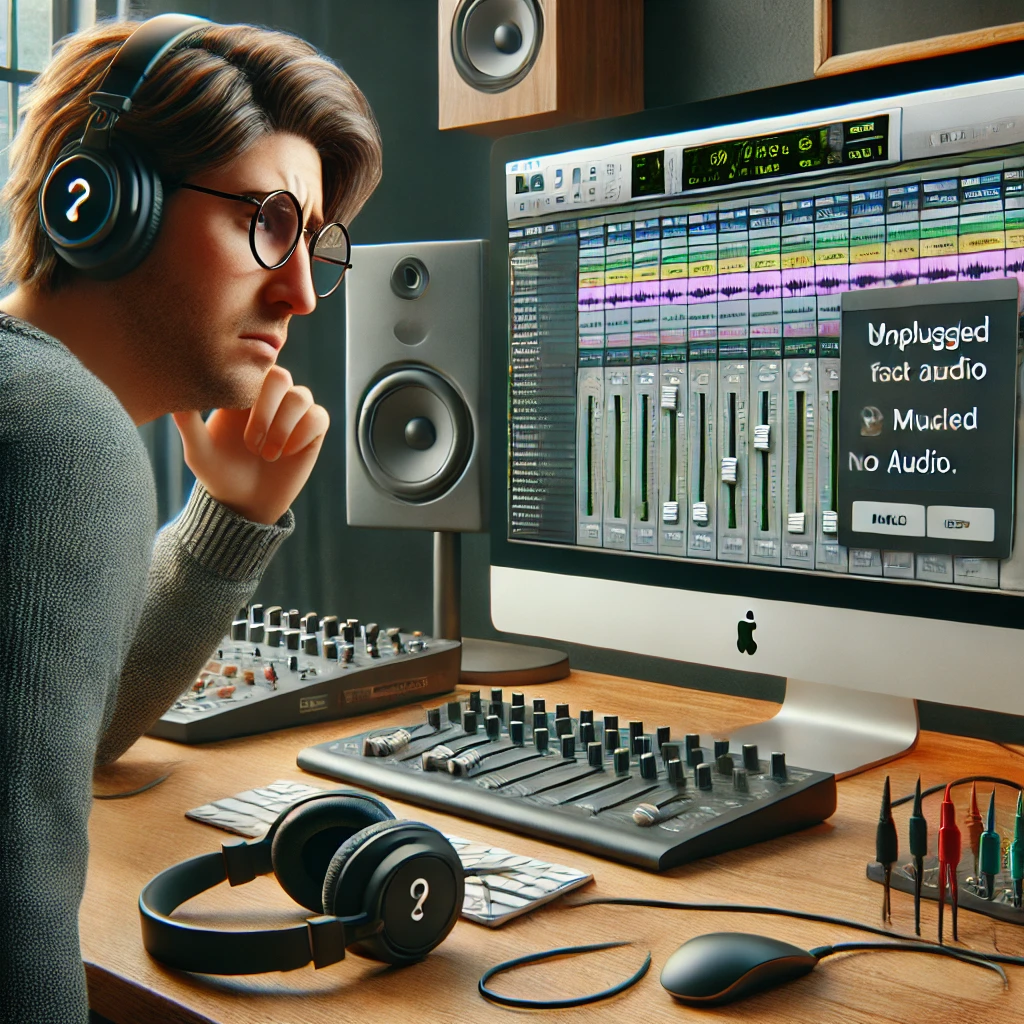This screenshot has height=1024, width=1024.
Task: Click the raised fader knob on the fourth channel
Action: (x=669, y=396)
